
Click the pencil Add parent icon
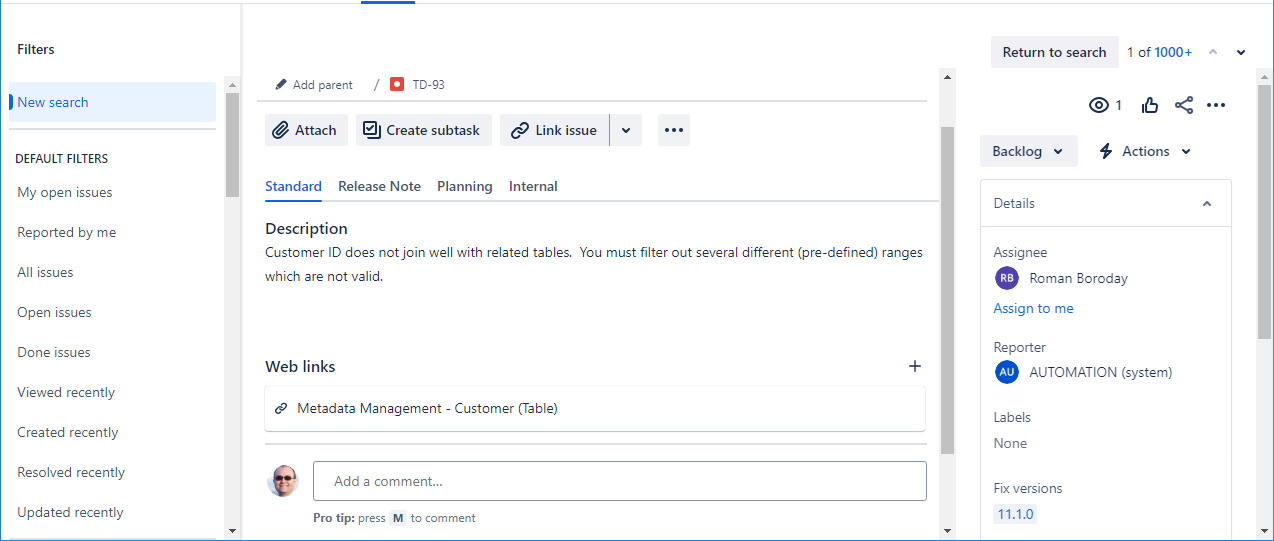[281, 85]
